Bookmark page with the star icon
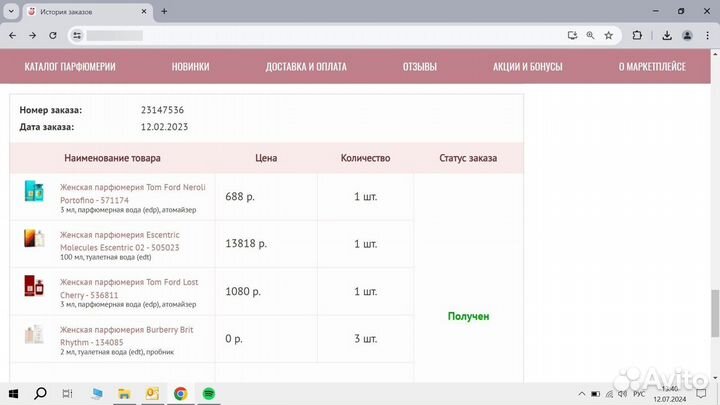The image size is (720, 405). point(608,35)
